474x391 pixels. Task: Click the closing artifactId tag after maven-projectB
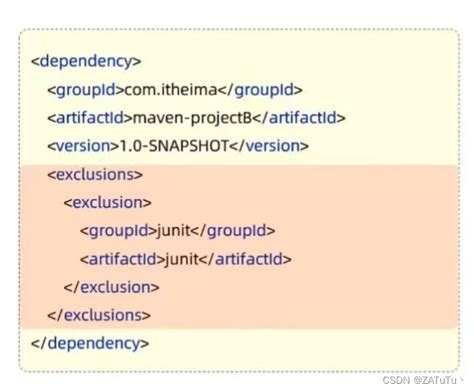299,118
